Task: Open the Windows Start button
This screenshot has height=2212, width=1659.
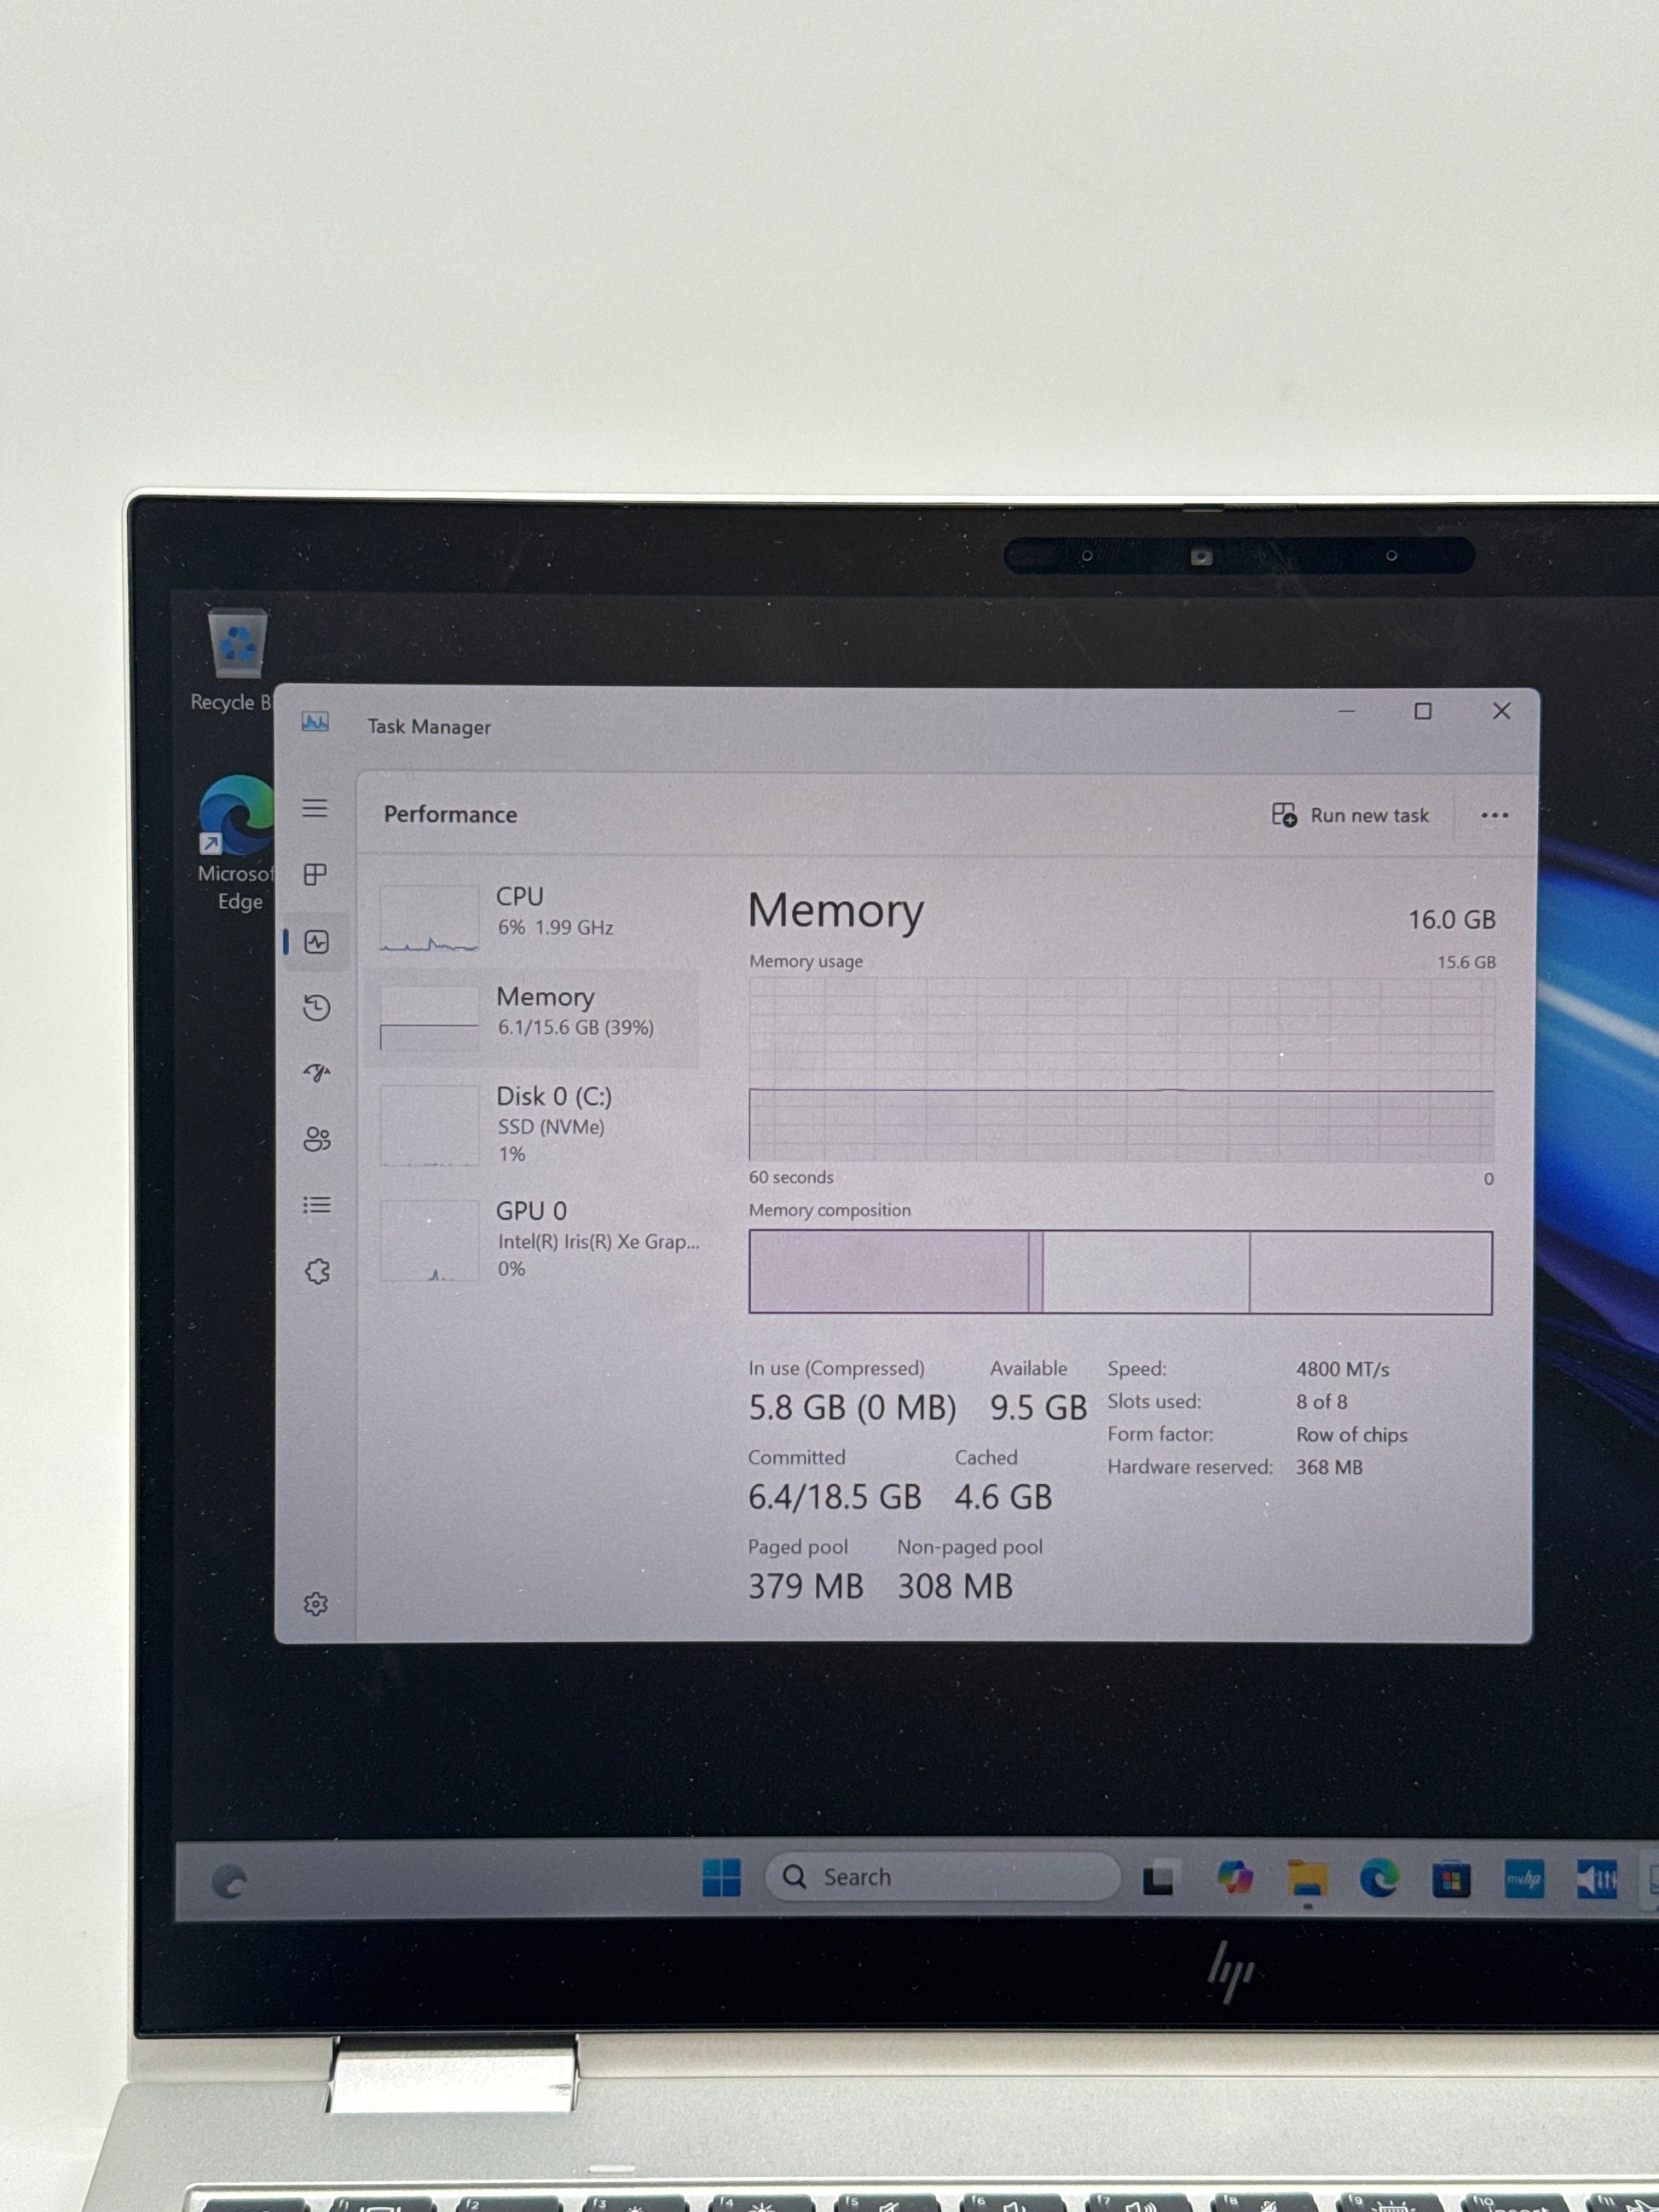Action: [721, 1877]
